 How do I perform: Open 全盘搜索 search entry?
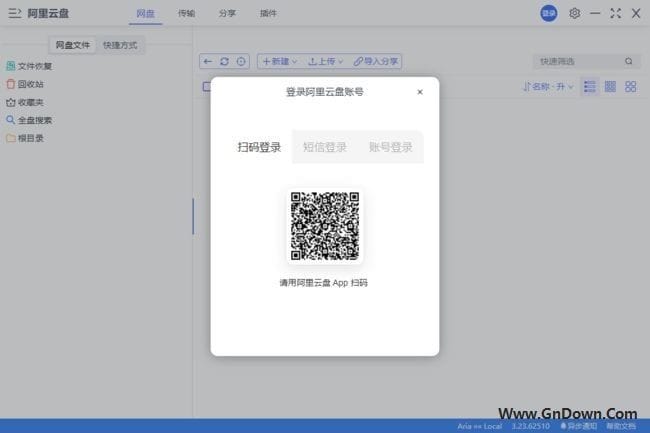29,120
